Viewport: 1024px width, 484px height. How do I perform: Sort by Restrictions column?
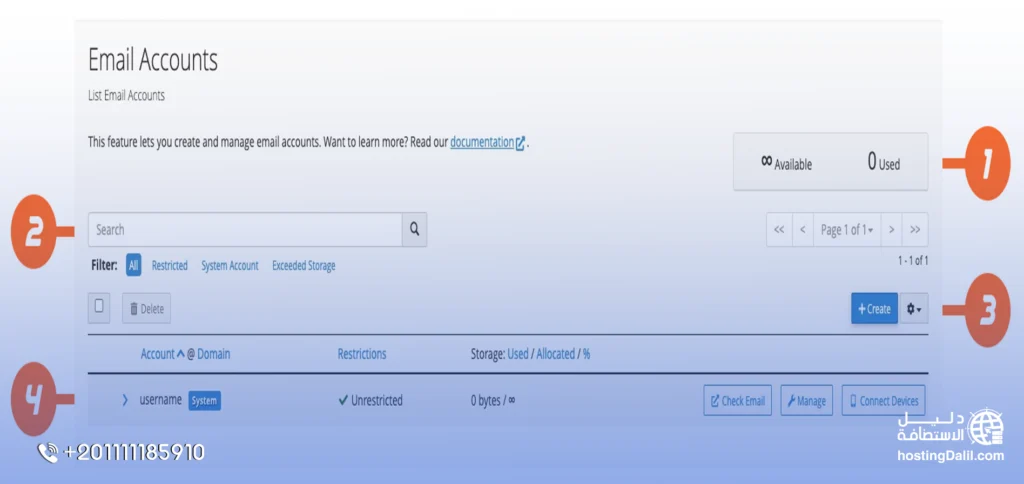tap(362, 354)
